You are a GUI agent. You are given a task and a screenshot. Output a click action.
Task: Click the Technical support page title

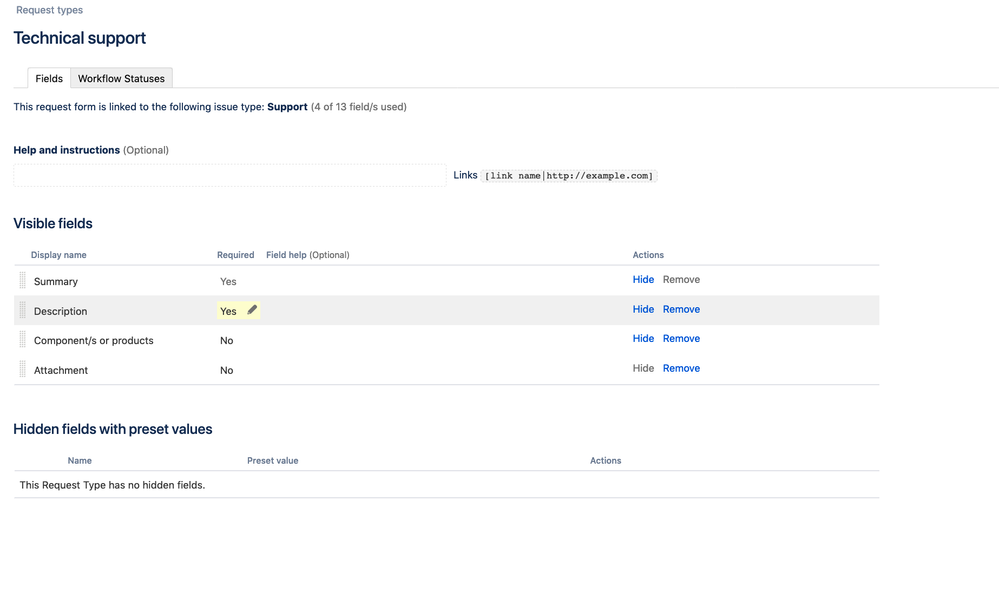(80, 38)
